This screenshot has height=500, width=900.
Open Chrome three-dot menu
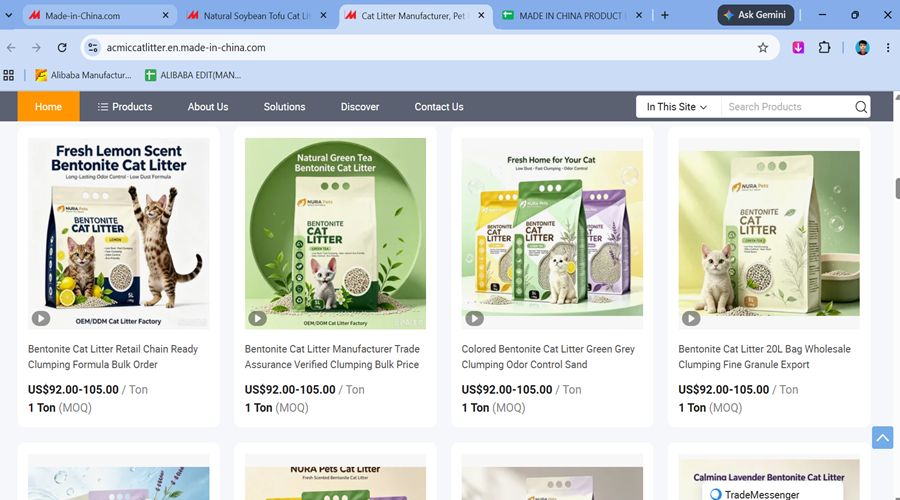click(x=887, y=48)
